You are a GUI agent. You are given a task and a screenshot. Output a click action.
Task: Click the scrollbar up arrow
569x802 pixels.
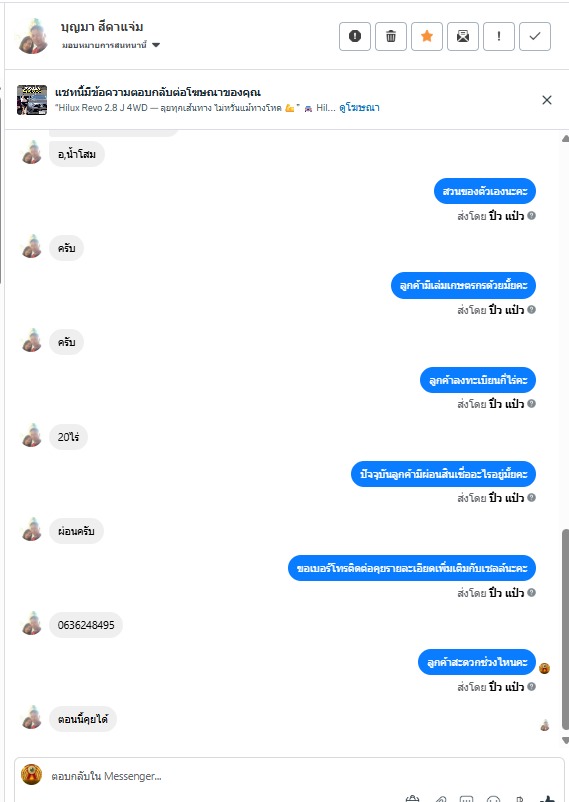click(x=565, y=138)
